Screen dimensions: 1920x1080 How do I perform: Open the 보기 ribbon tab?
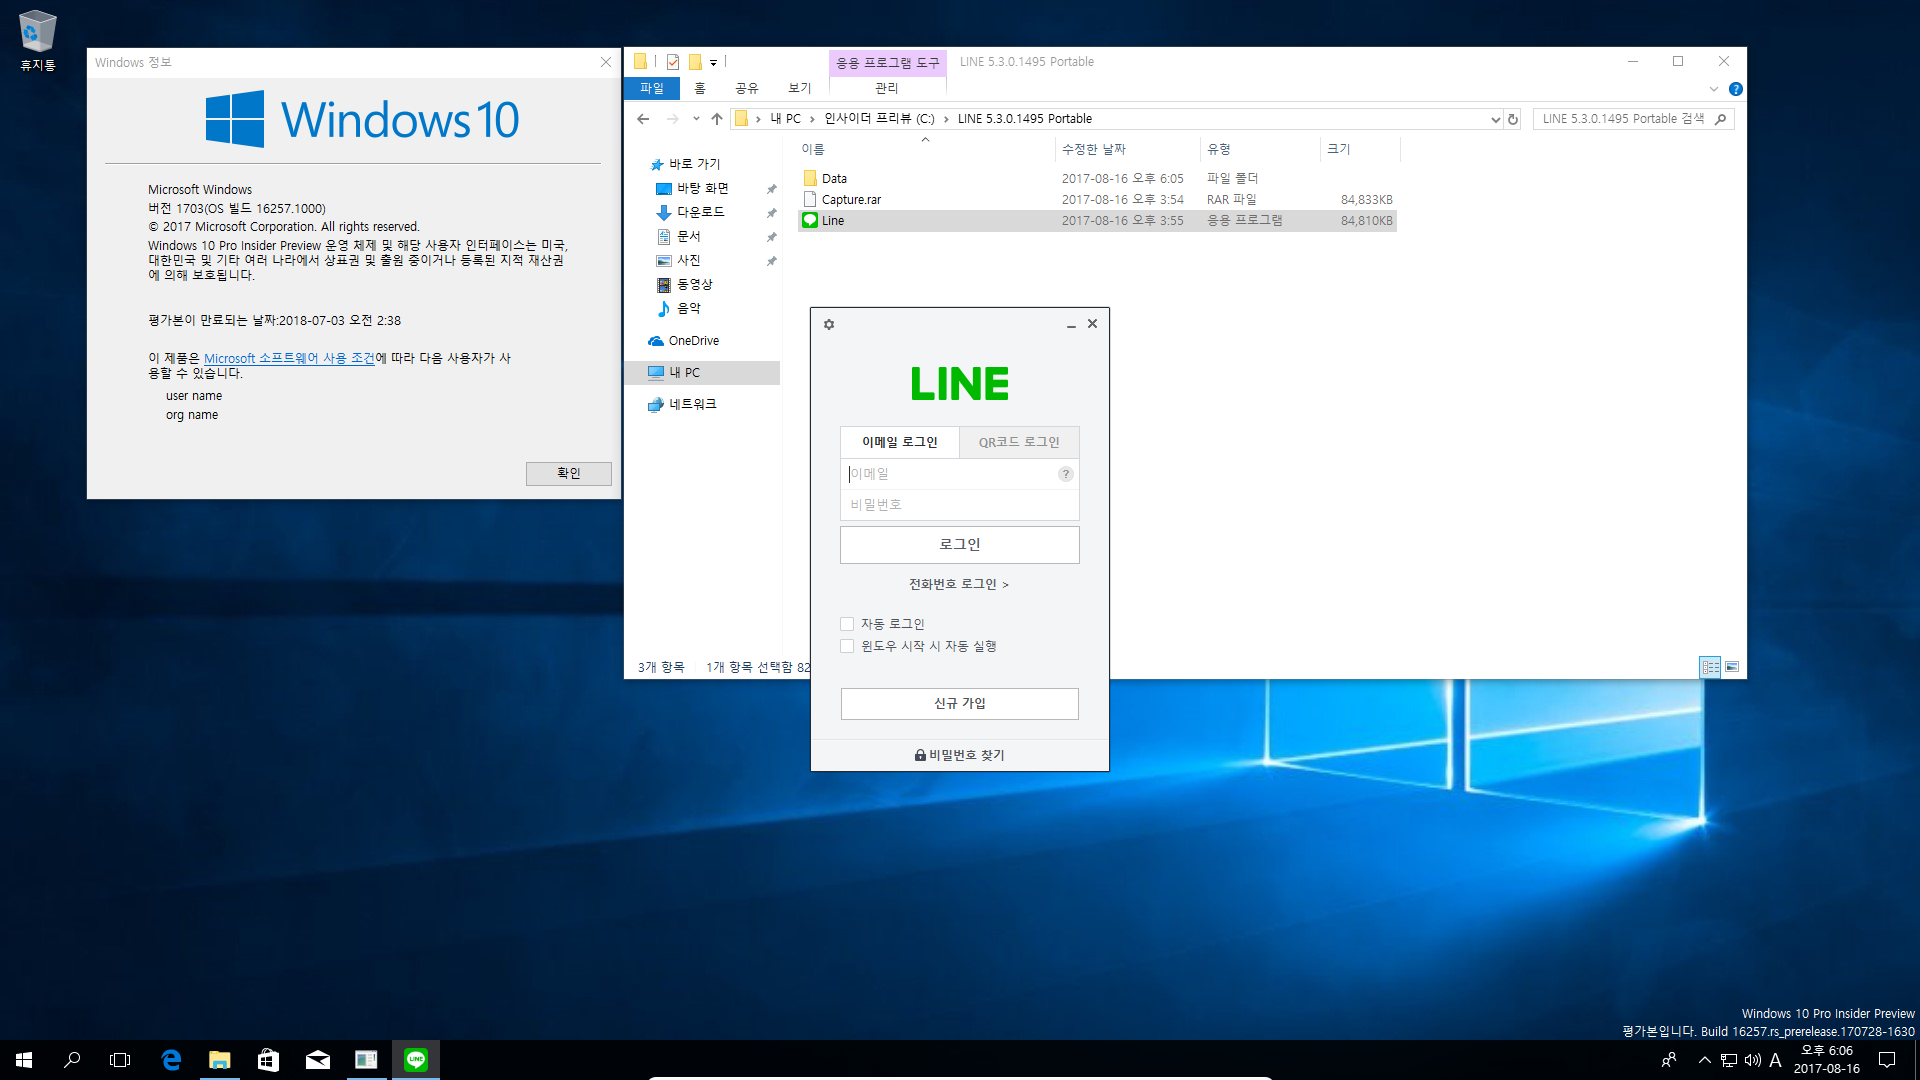tap(800, 89)
